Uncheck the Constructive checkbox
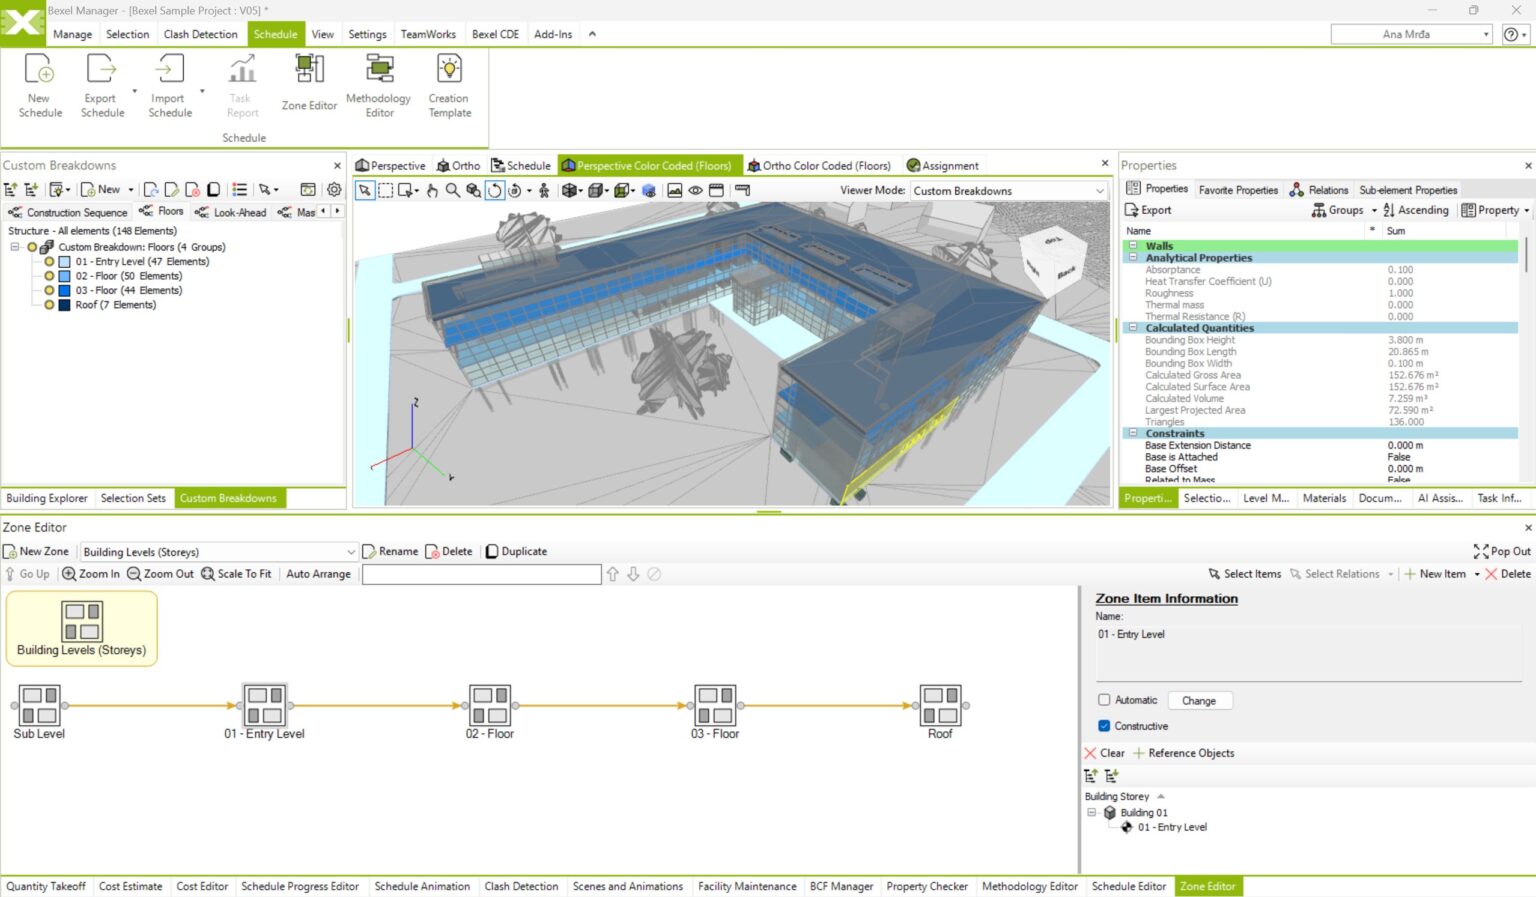The width and height of the screenshot is (1536, 897). 1103,726
